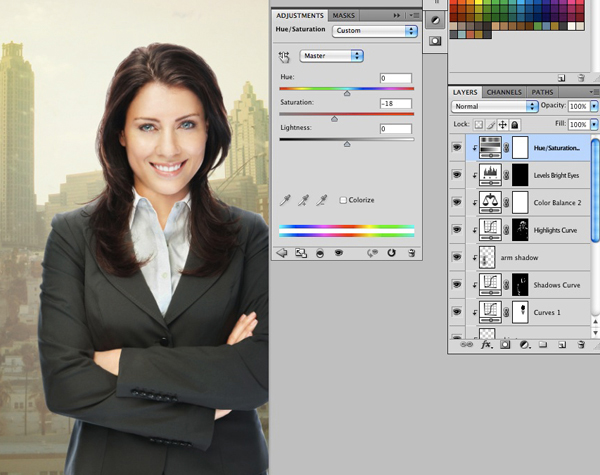Open the Hue/Saturation preset dropdown

pyautogui.click(x=375, y=31)
